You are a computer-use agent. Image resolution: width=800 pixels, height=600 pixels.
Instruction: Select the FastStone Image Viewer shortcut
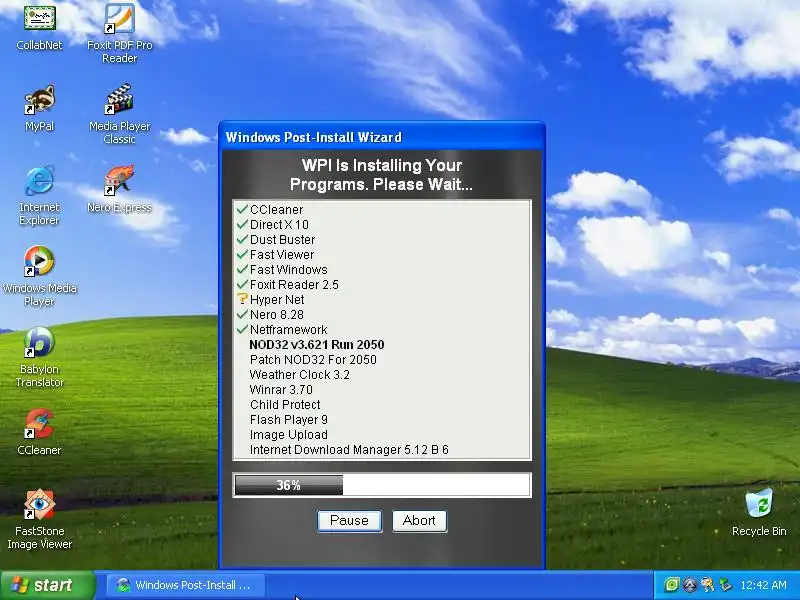point(39,519)
